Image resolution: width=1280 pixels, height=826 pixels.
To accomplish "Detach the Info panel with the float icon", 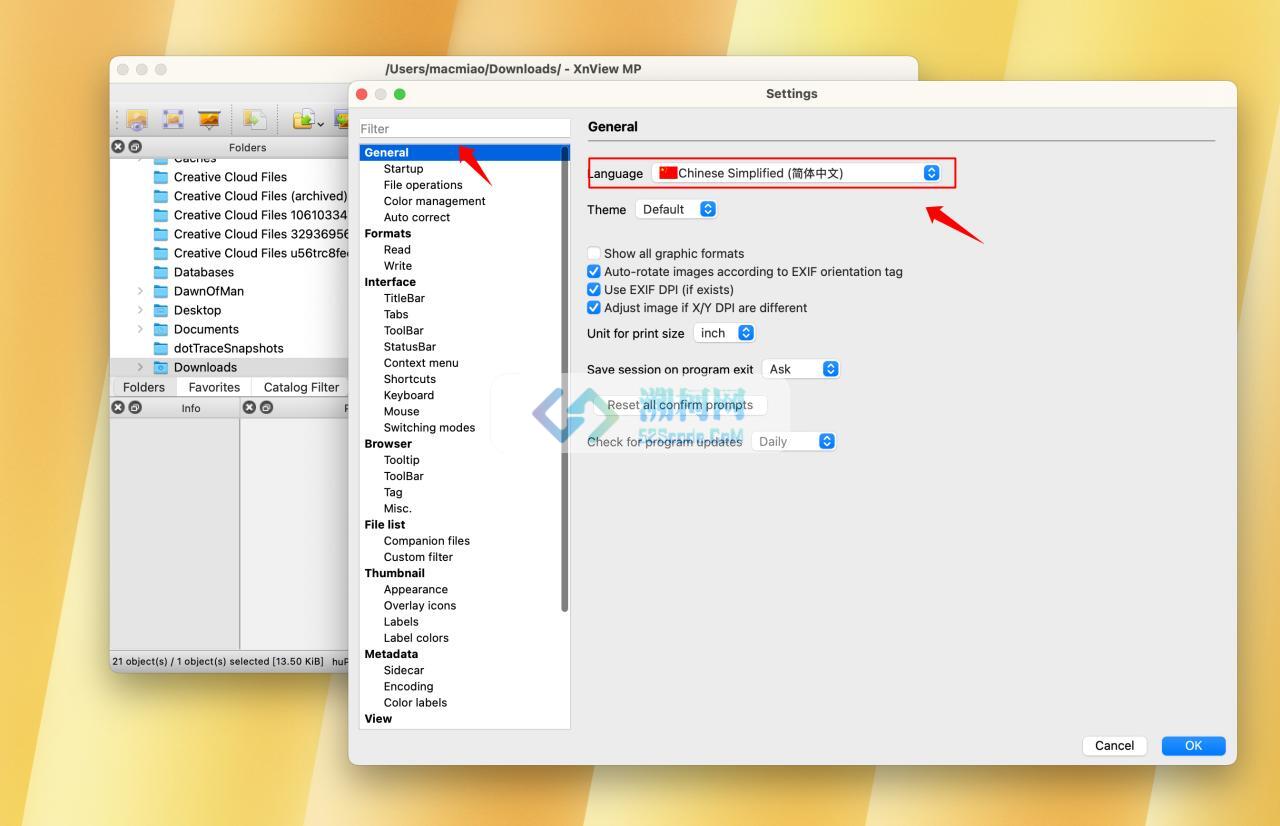I will (x=135, y=407).
